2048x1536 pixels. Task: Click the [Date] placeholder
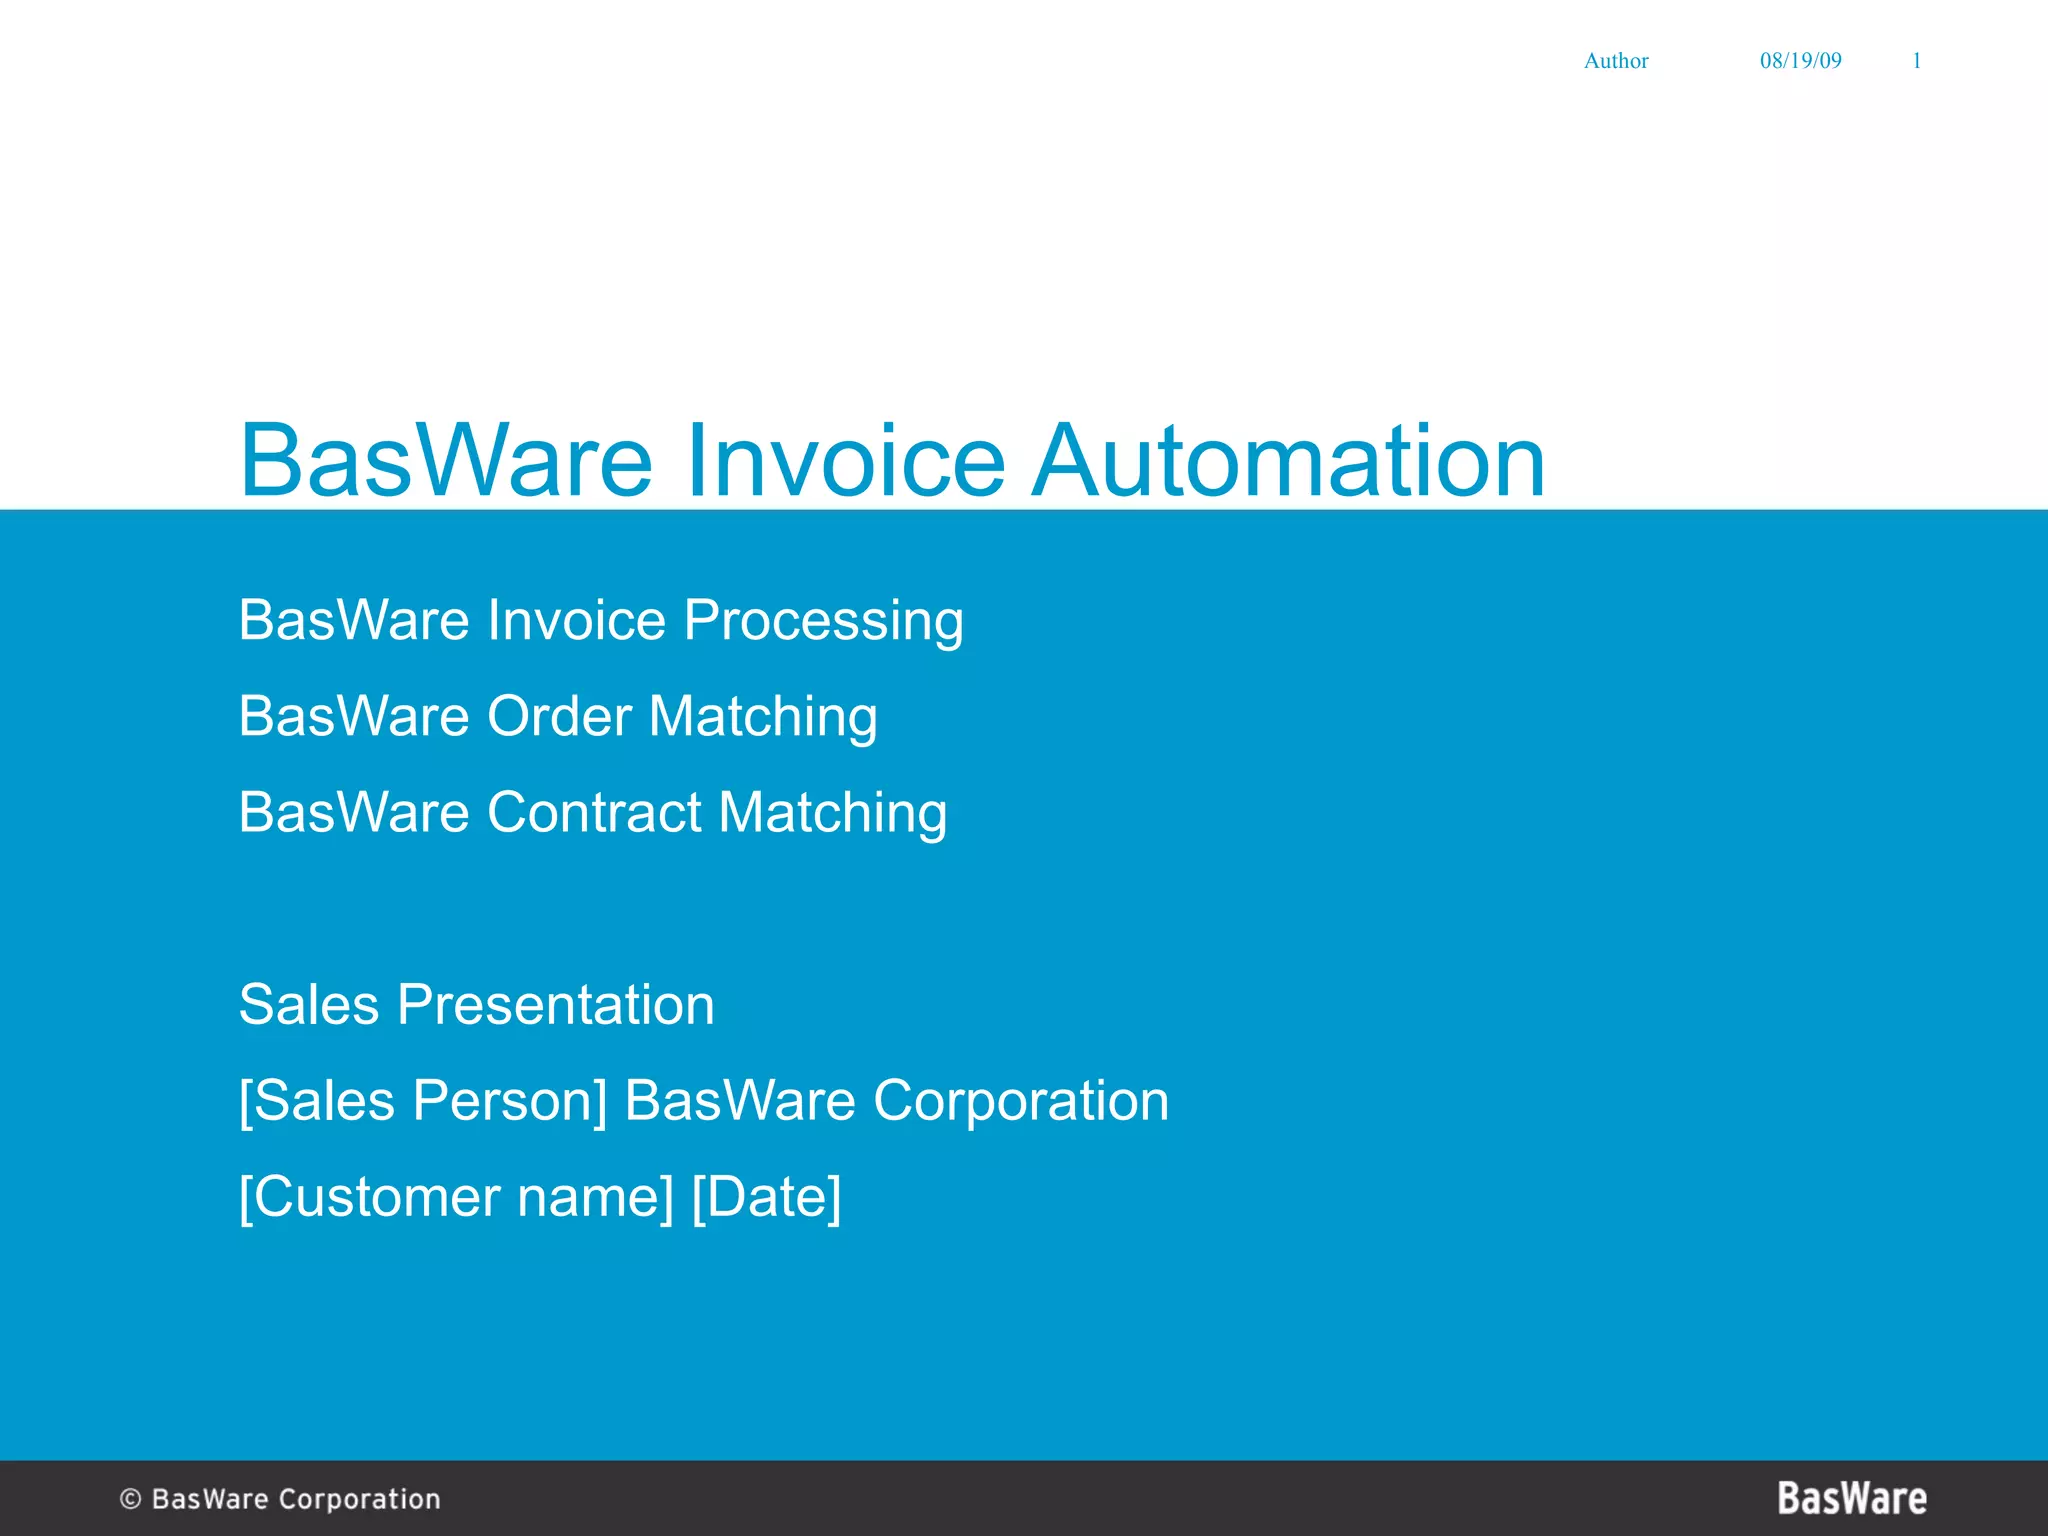click(766, 1196)
